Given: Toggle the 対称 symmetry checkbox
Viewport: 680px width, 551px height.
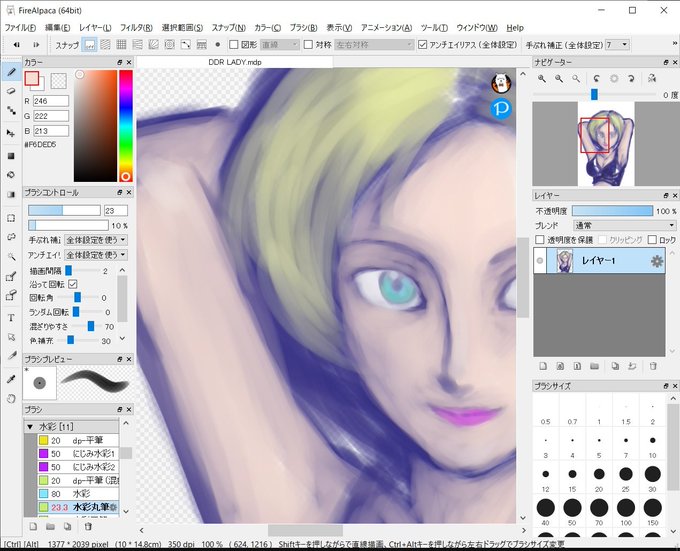Looking at the screenshot, I should (x=308, y=45).
